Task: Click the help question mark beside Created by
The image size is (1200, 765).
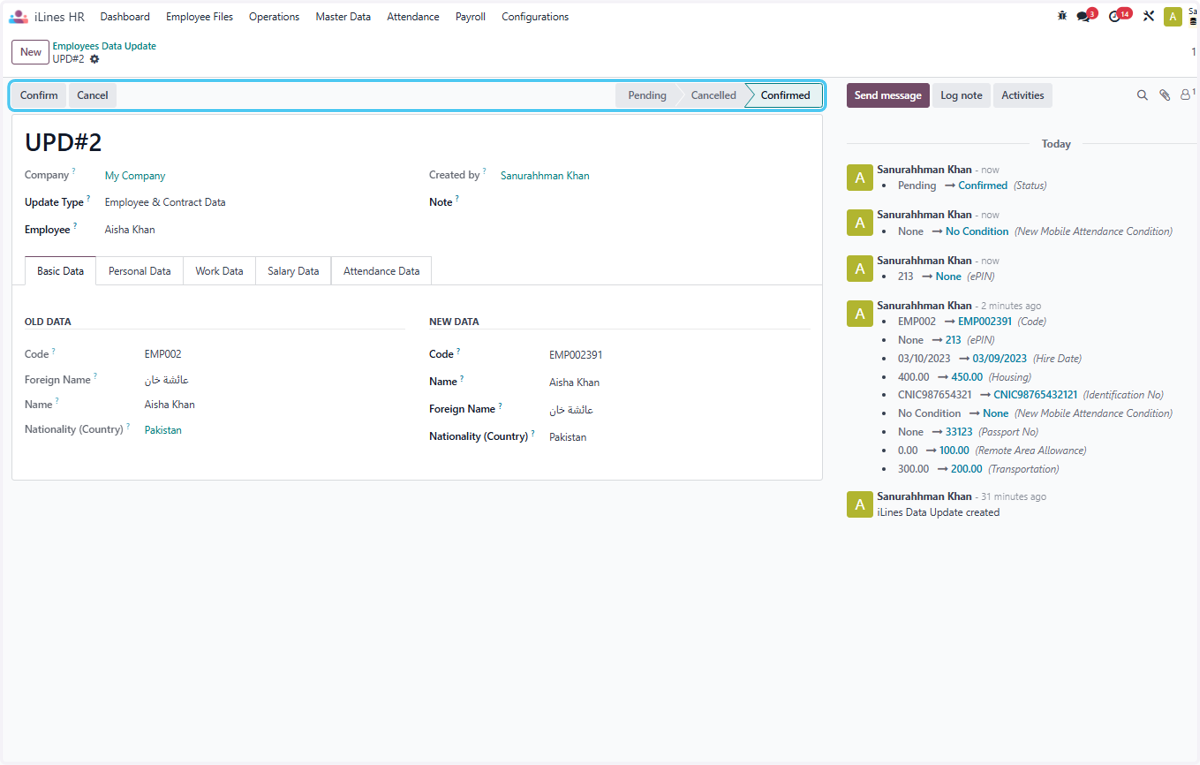Action: (x=485, y=172)
